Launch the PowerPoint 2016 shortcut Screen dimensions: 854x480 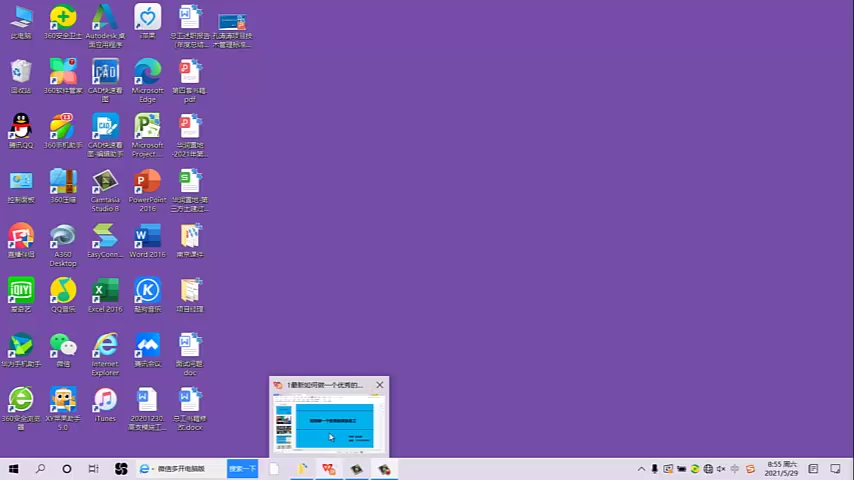[147, 190]
